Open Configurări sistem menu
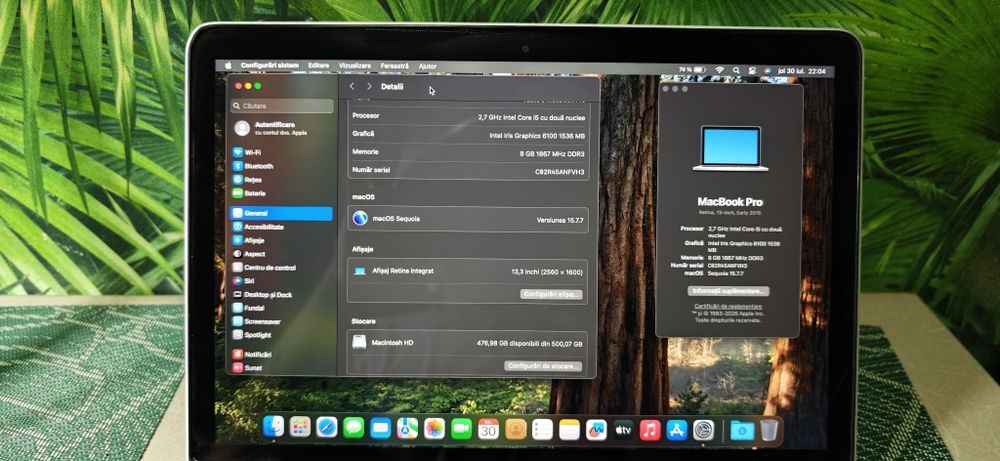Image resolution: width=1000 pixels, height=461 pixels. (x=270, y=66)
